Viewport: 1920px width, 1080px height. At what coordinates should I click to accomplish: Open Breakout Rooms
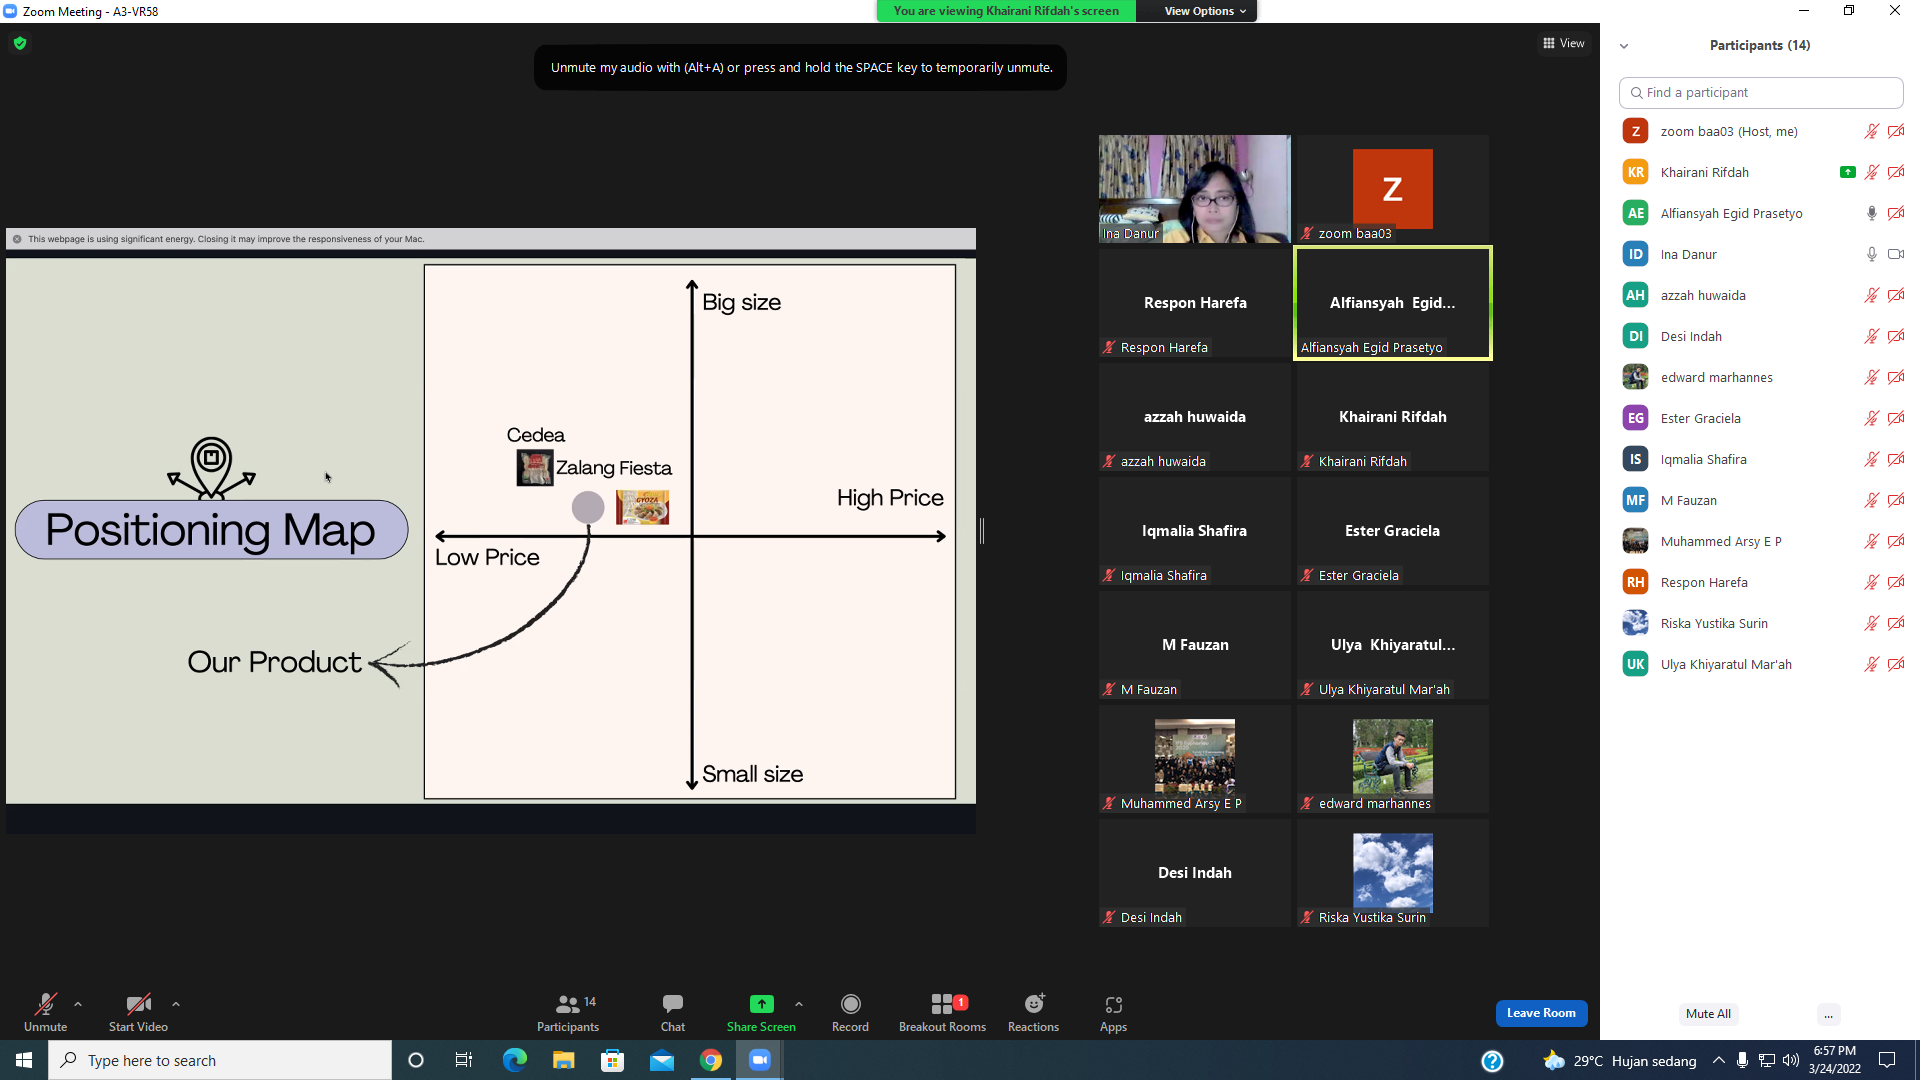click(942, 1012)
